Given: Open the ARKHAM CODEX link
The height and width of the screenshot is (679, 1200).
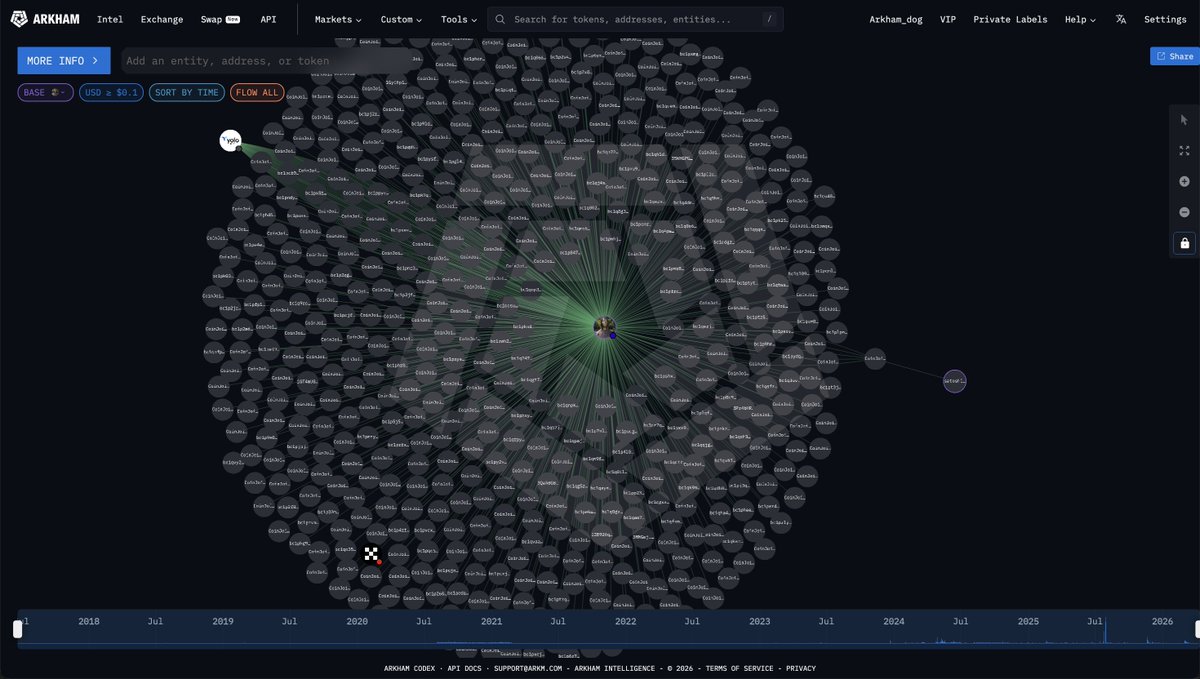Looking at the screenshot, I should (409, 668).
